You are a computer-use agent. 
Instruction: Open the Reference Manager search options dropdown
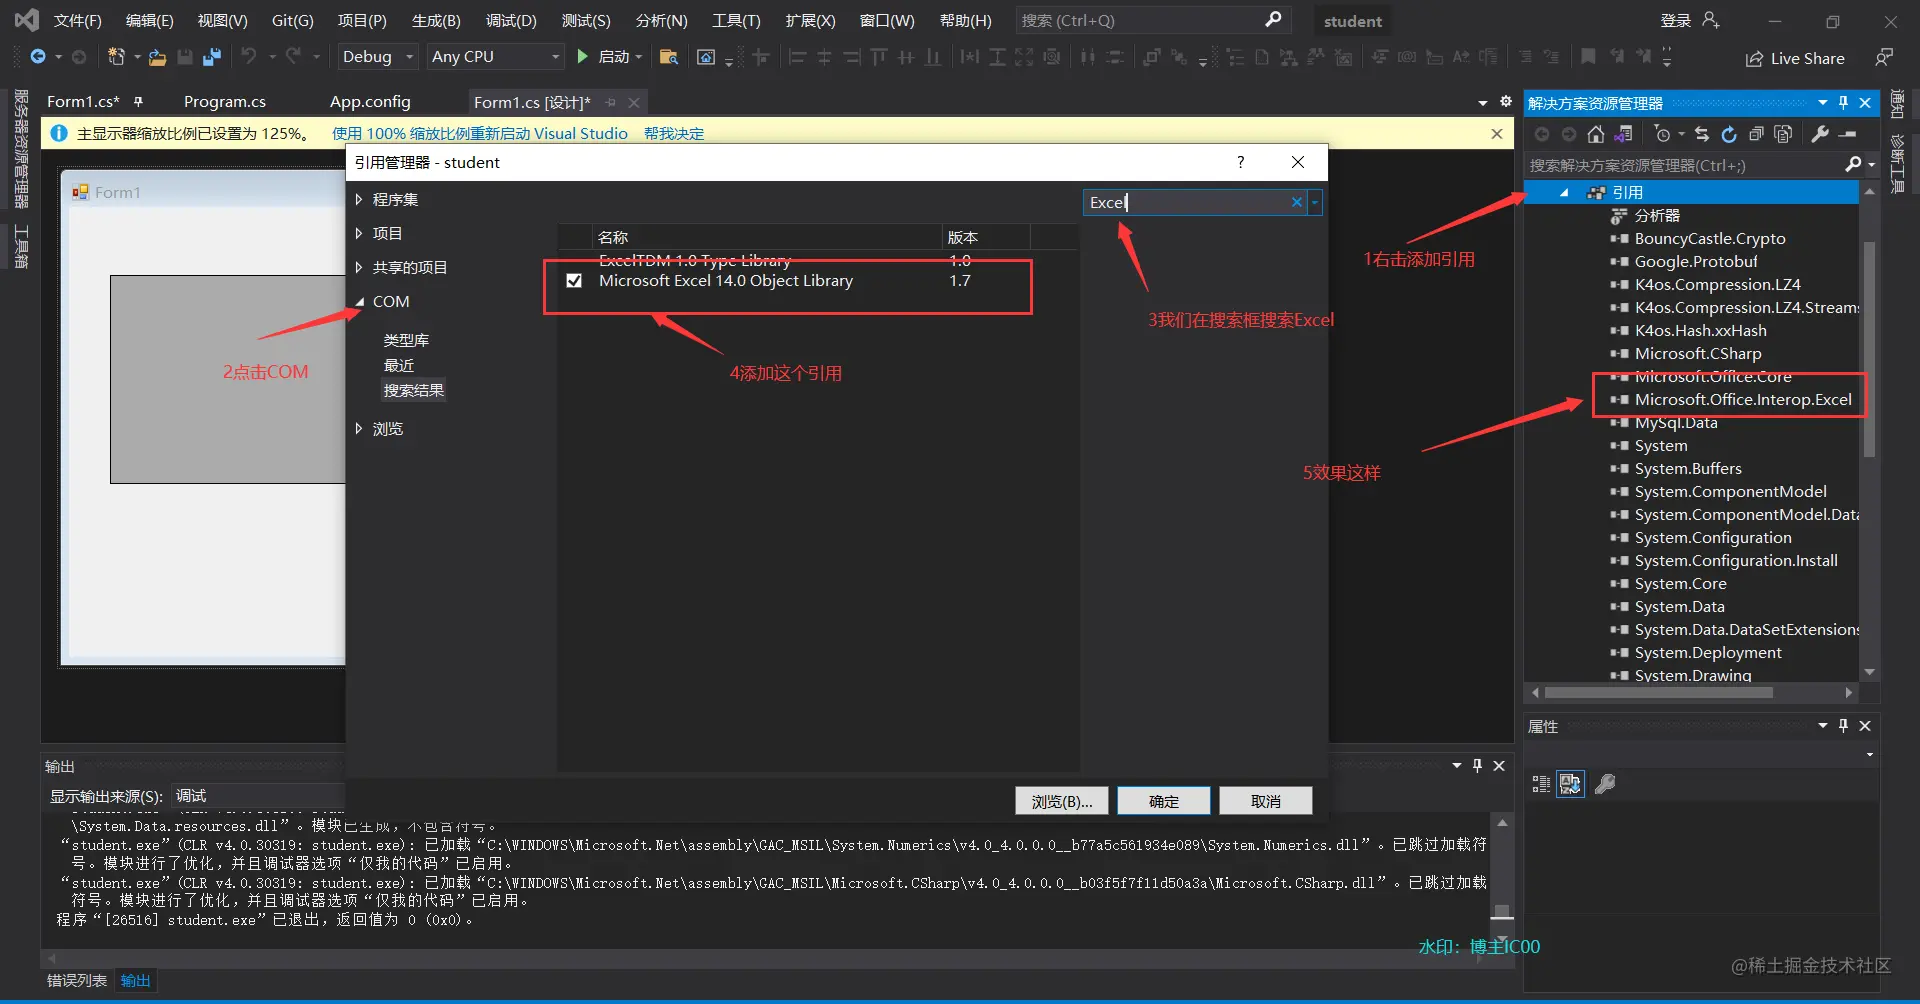click(x=1315, y=203)
